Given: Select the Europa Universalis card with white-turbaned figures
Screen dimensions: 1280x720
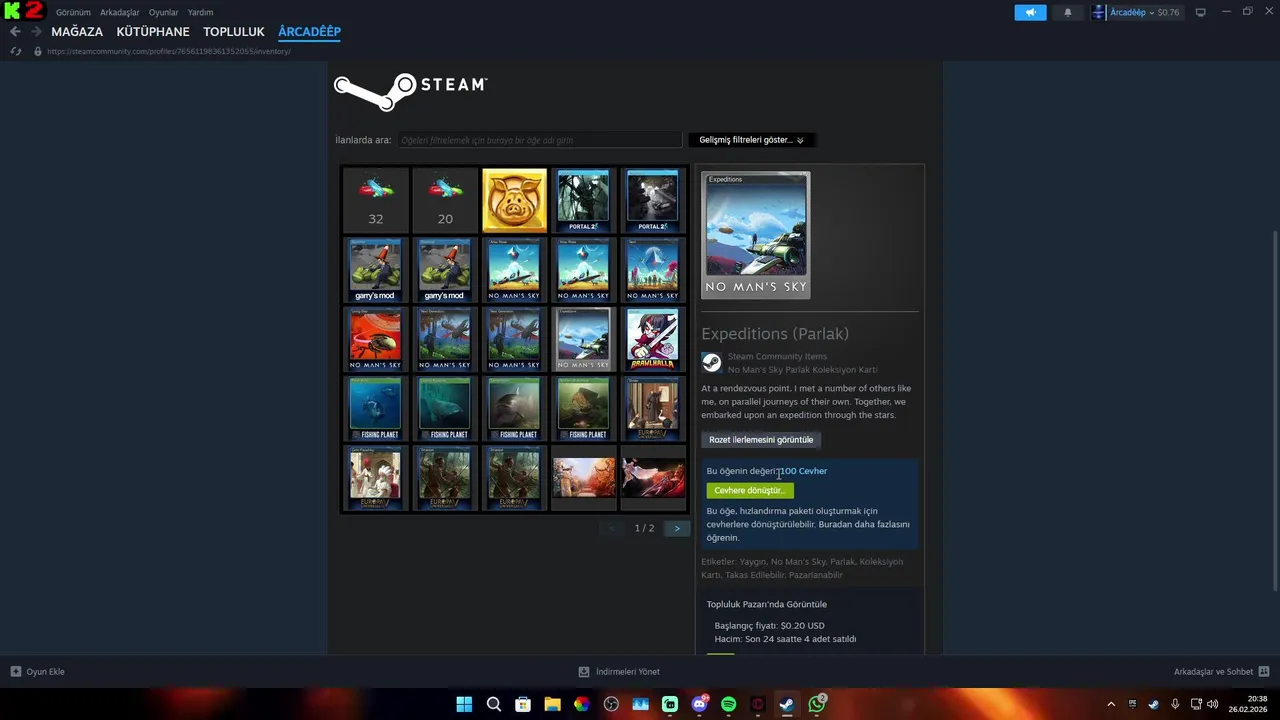Looking at the screenshot, I should click(375, 478).
